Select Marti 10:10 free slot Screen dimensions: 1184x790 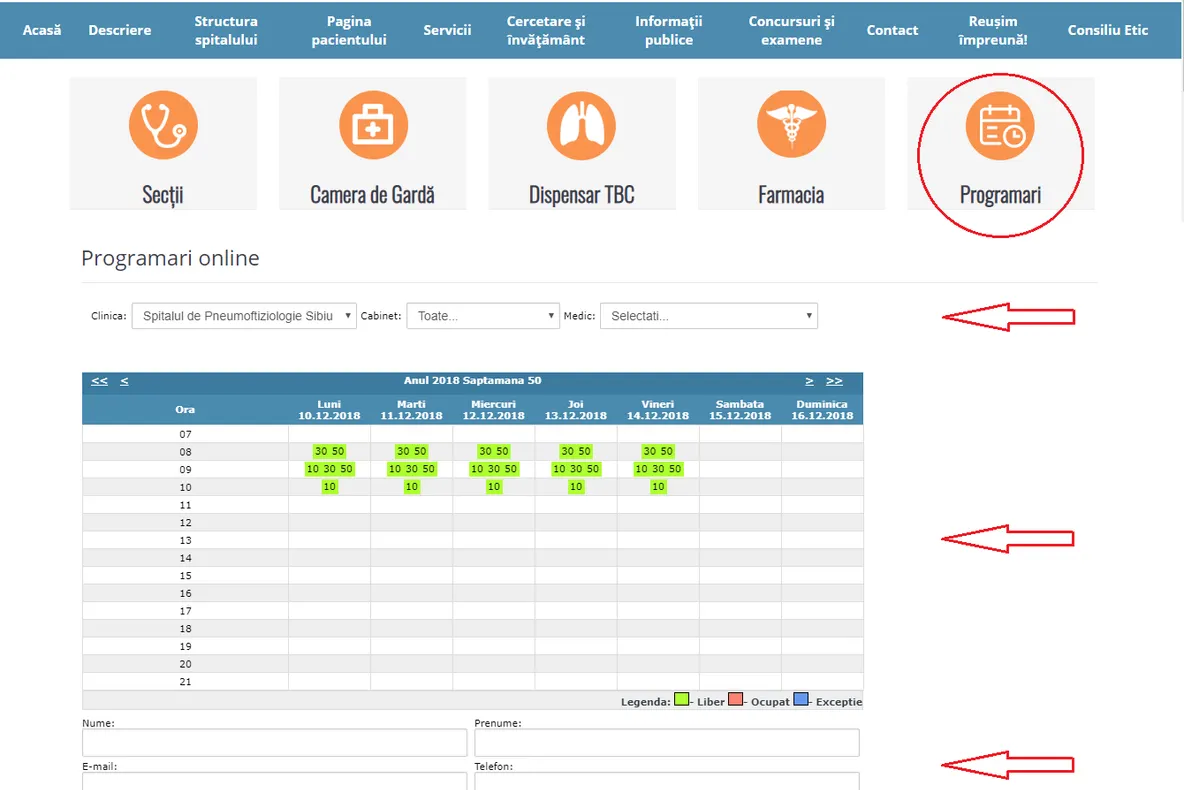click(412, 486)
